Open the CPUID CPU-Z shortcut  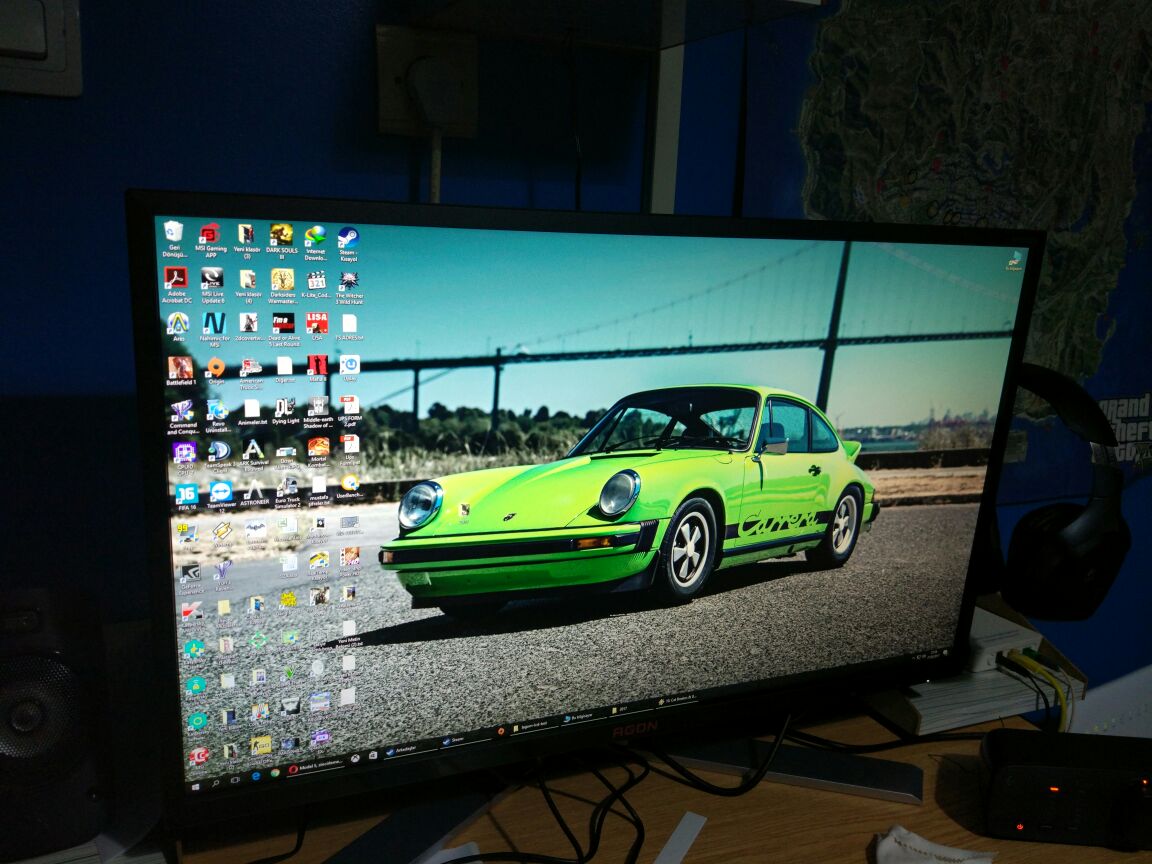coord(184,458)
